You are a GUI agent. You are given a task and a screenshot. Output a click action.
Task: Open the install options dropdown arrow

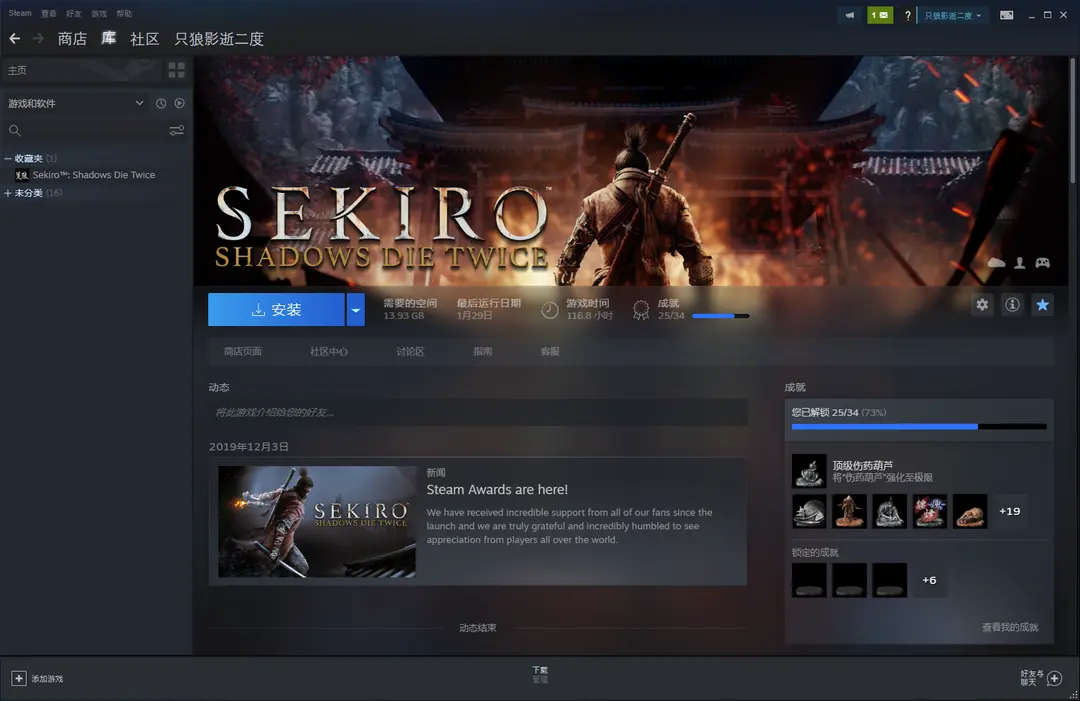pos(355,310)
